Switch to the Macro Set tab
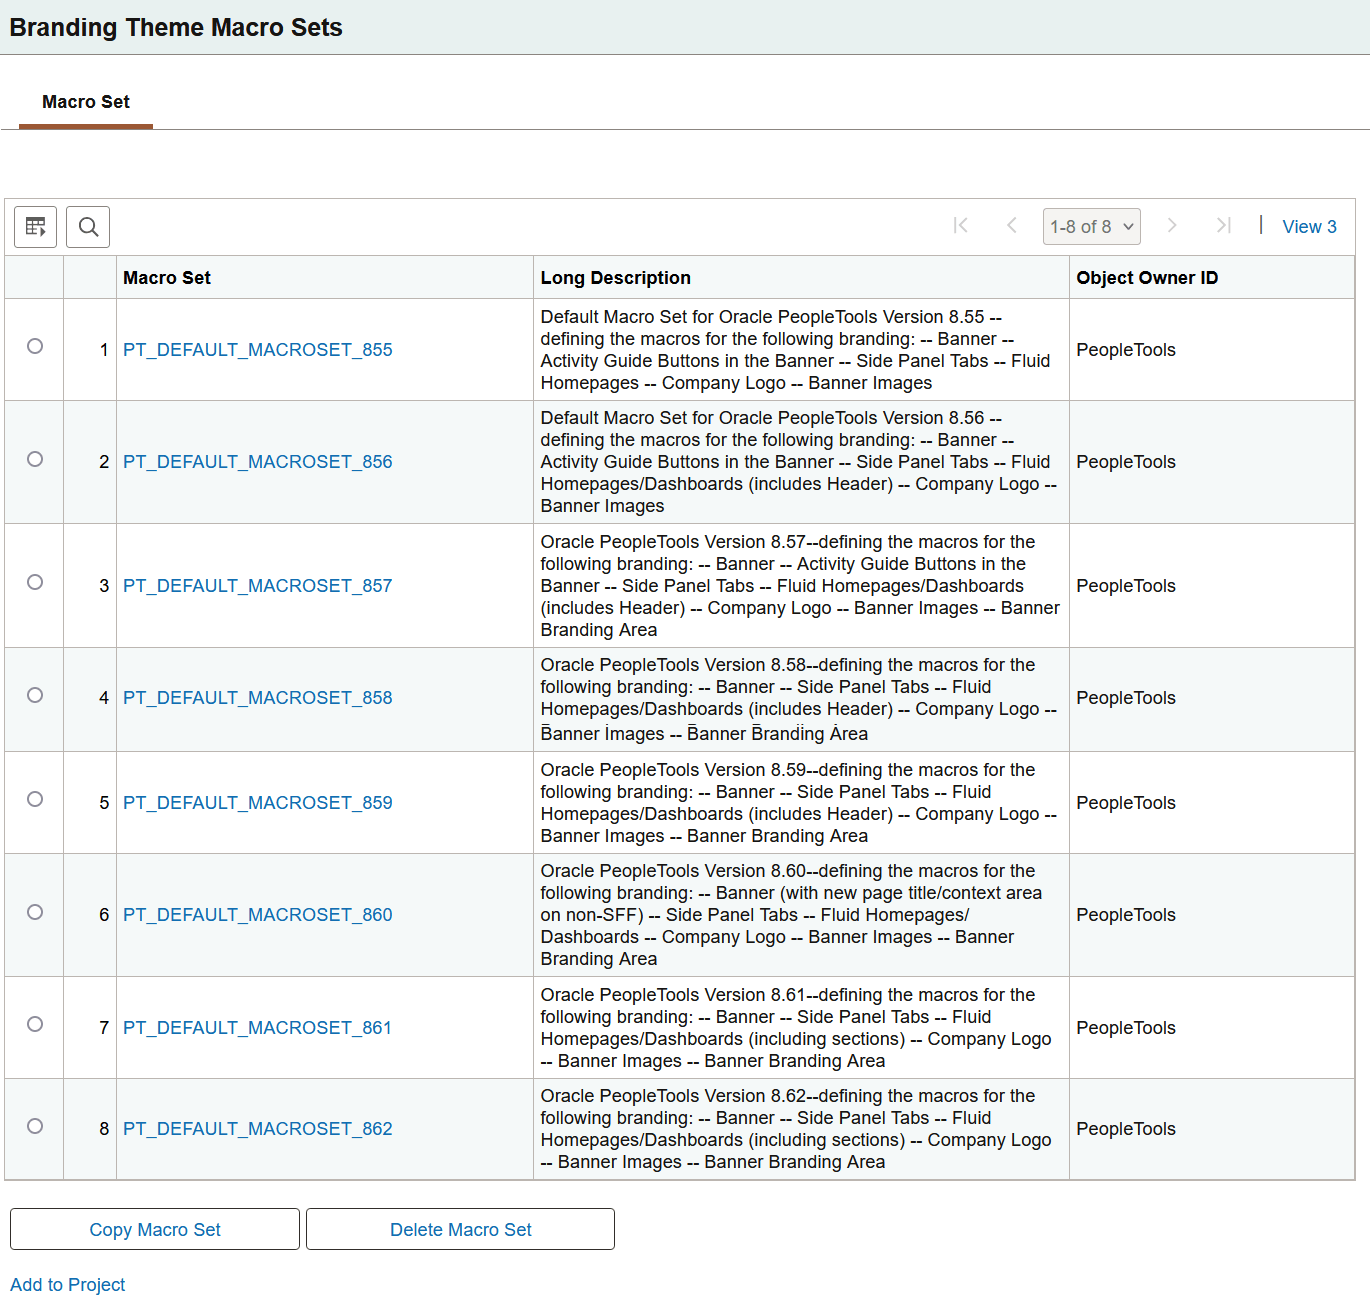This screenshot has height=1308, width=1370. [86, 102]
